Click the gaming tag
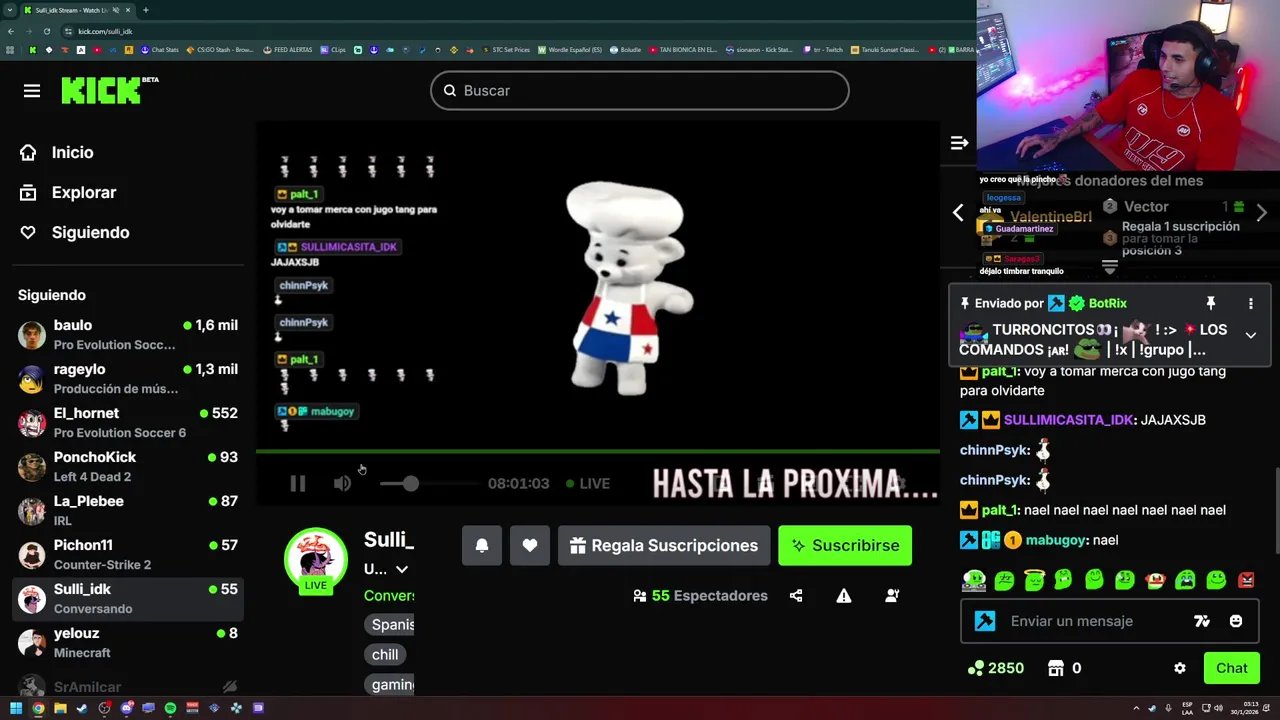Image resolution: width=1280 pixels, height=720 pixels. 391,685
